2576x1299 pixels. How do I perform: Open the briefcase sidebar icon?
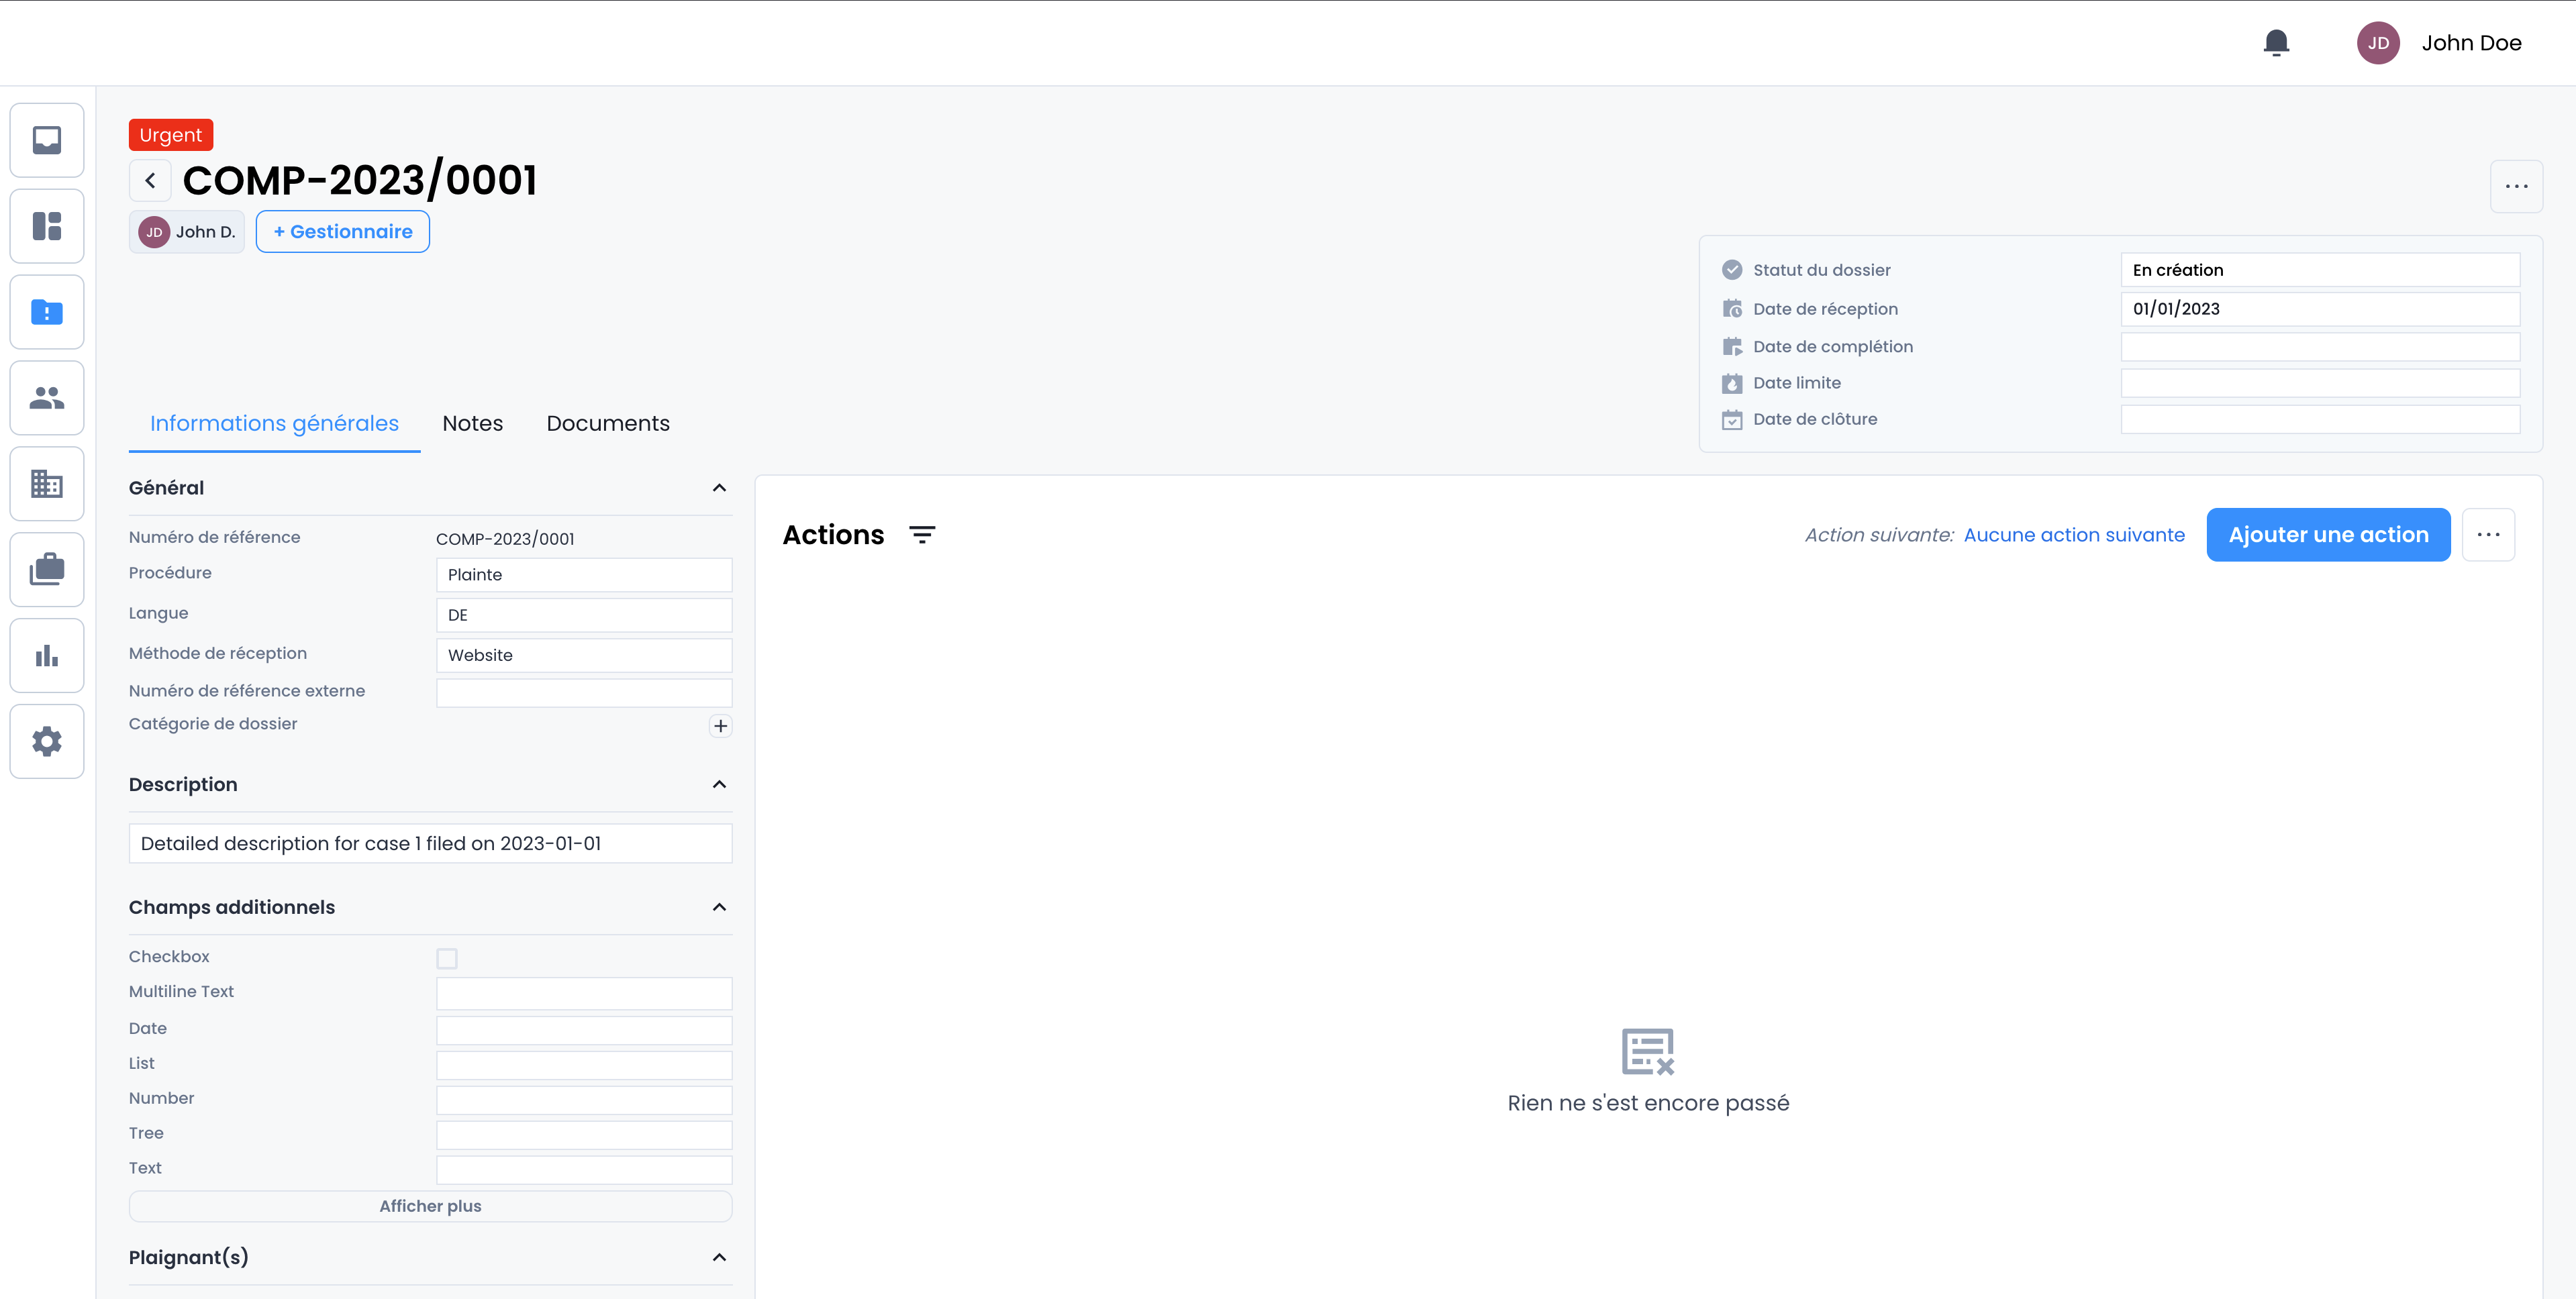pyautogui.click(x=47, y=570)
